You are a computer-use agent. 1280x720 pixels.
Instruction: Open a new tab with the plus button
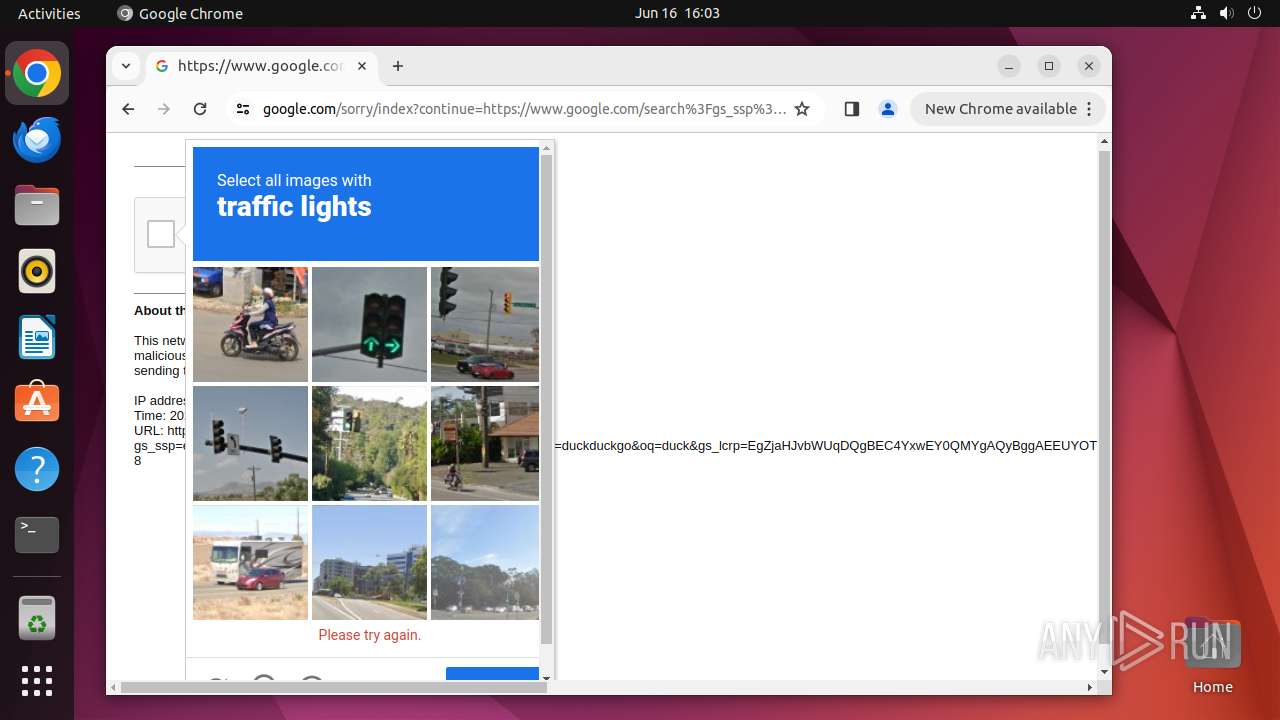tap(398, 66)
